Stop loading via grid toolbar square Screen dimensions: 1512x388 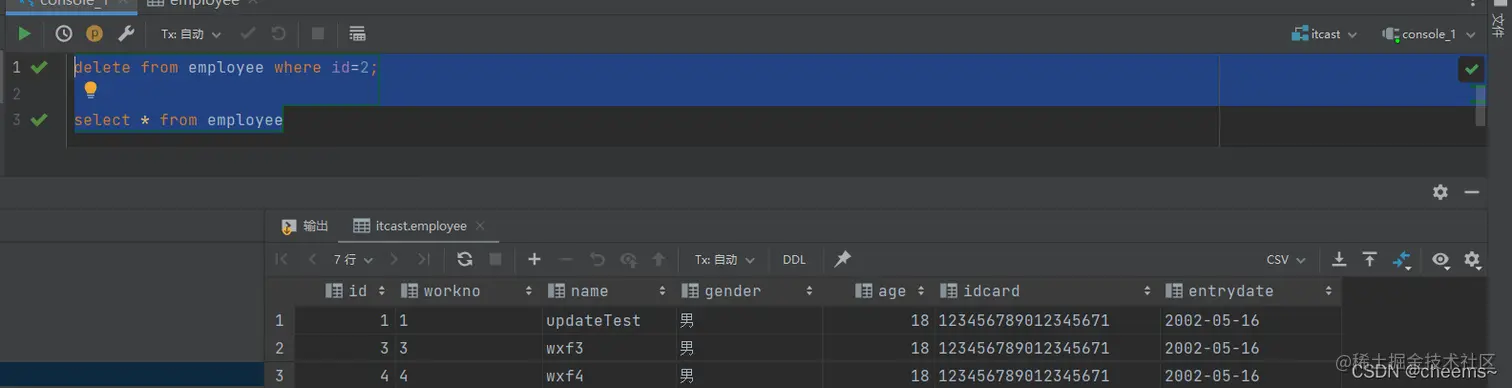(x=495, y=259)
